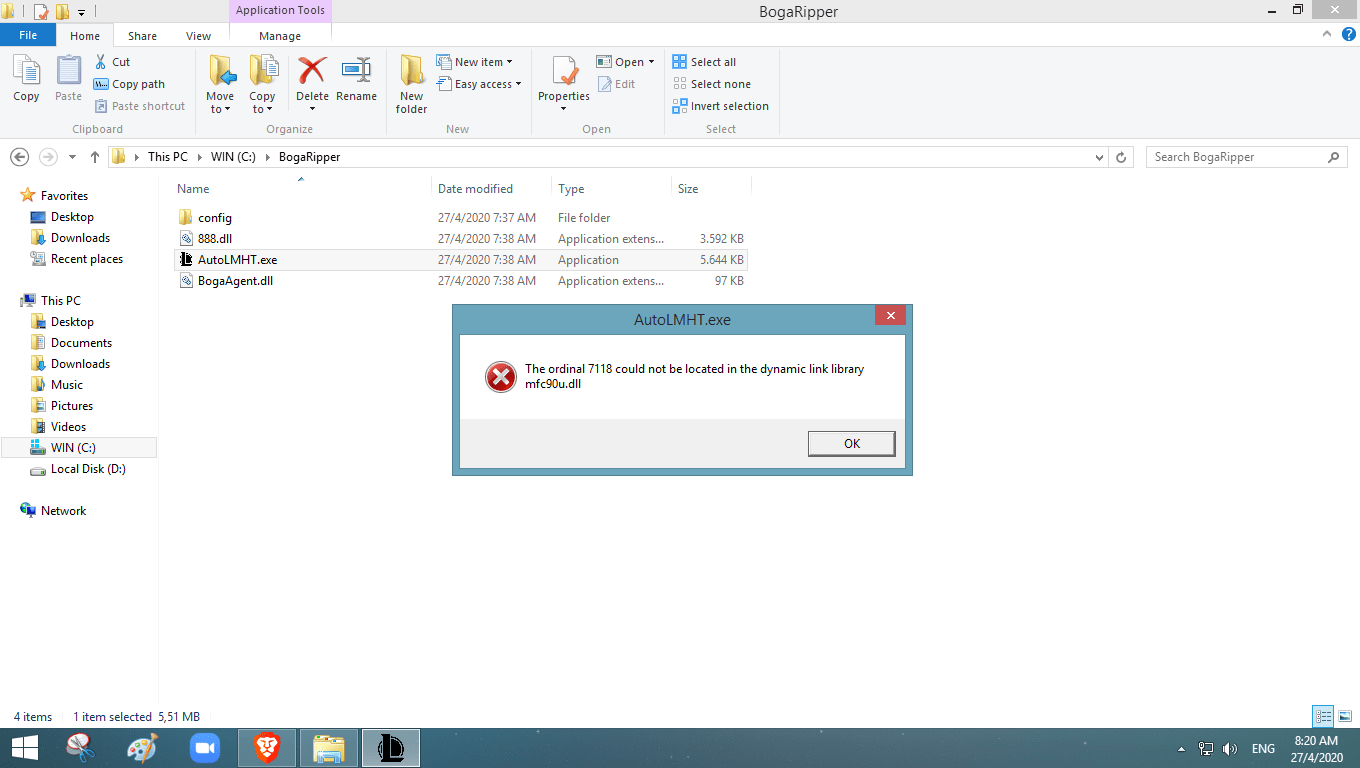Open Zoom from the taskbar
The width and height of the screenshot is (1360, 768).
pos(204,748)
